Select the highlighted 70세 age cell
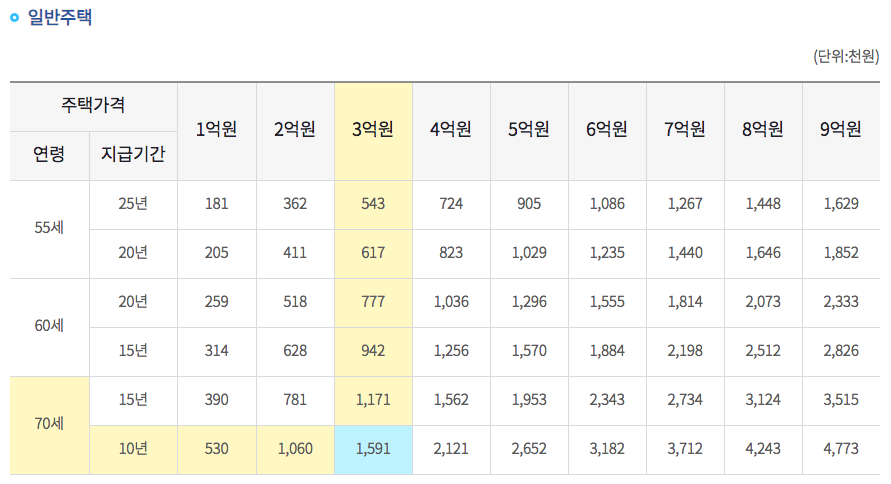This screenshot has width=891, height=484. tap(49, 425)
